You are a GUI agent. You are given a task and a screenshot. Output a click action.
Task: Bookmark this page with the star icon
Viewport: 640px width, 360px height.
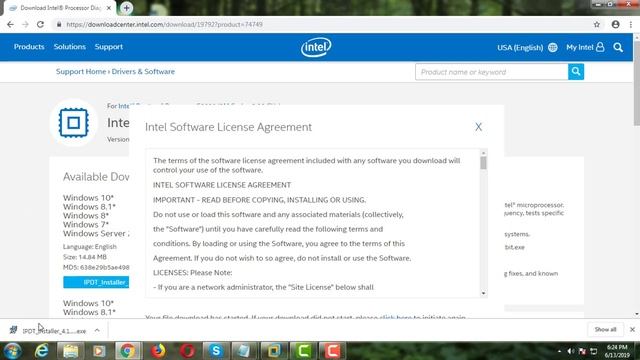pos(597,24)
